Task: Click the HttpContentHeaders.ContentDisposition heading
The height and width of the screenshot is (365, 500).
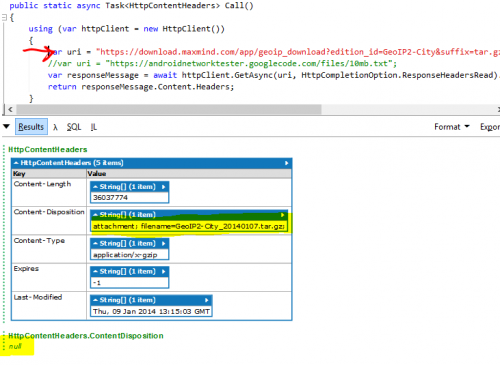Action: pos(86,336)
